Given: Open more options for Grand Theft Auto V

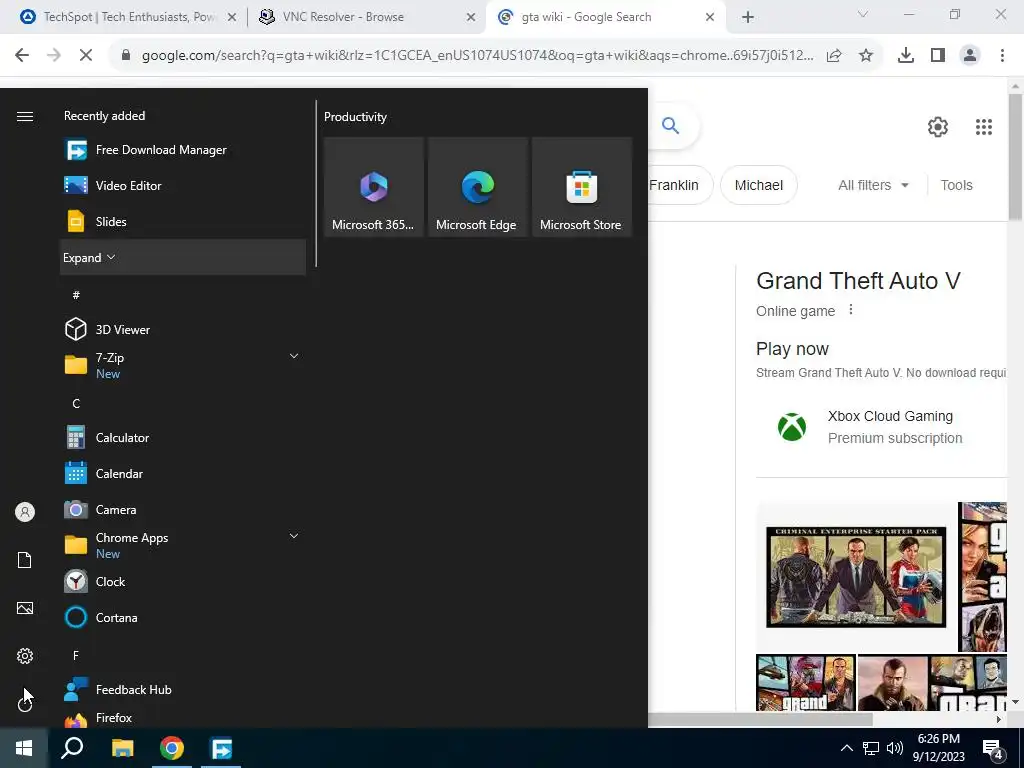Looking at the screenshot, I should click(850, 310).
